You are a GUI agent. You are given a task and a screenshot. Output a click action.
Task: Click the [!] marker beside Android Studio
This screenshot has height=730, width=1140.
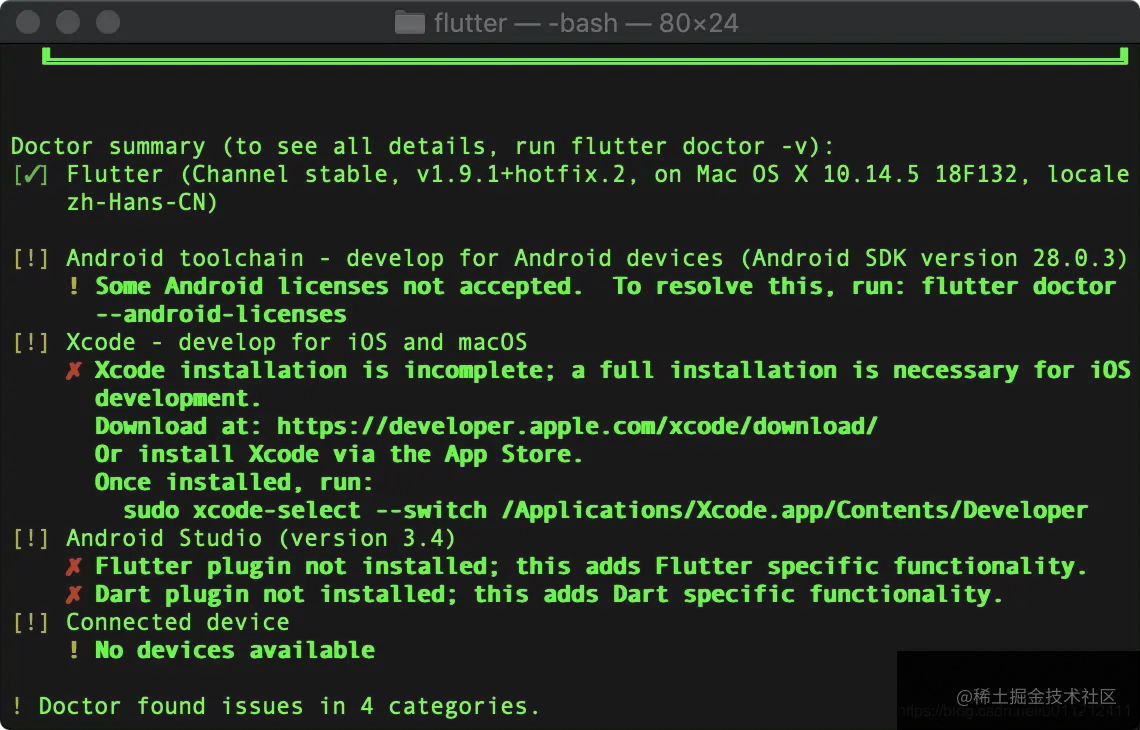click(x=31, y=539)
